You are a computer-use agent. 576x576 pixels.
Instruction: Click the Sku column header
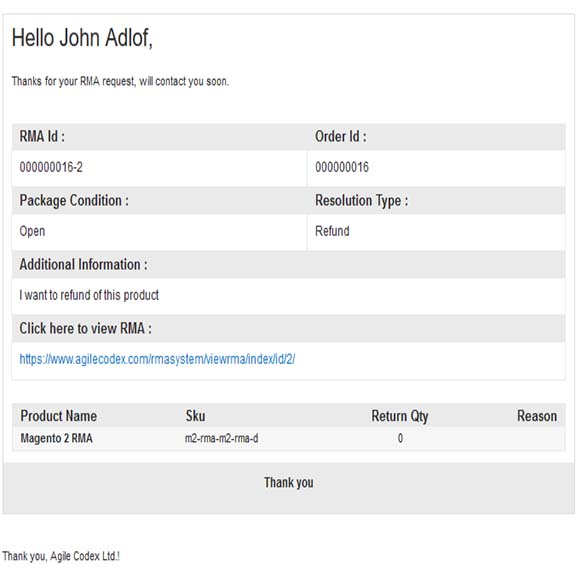(195, 416)
